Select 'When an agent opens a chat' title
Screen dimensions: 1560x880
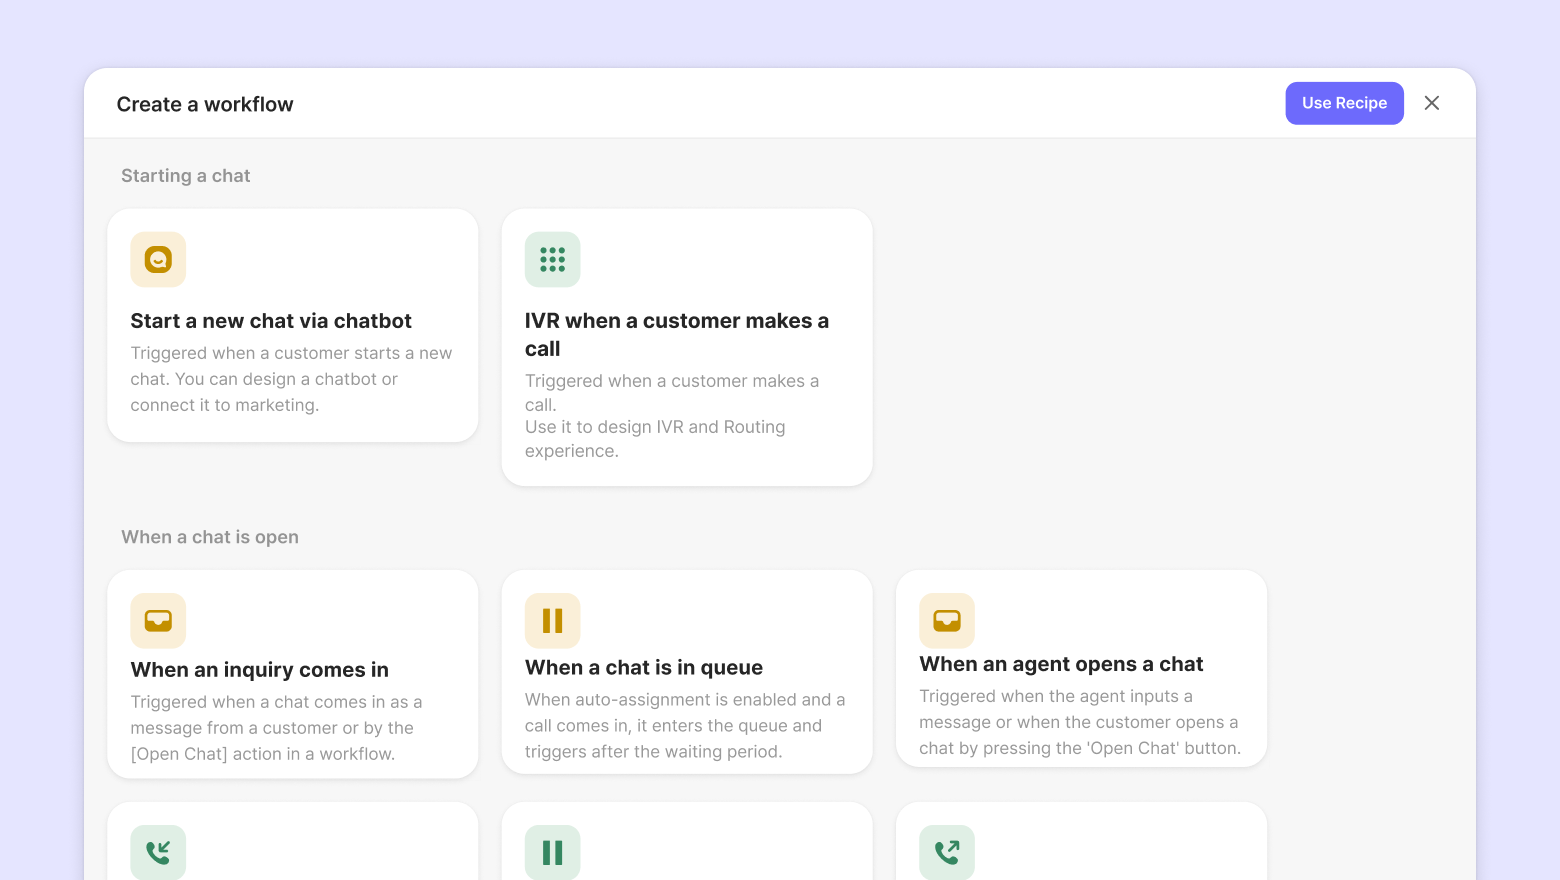[x=1060, y=664]
